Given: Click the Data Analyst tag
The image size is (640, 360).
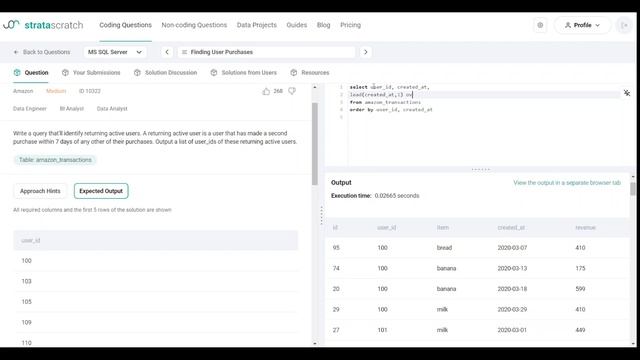Looking at the screenshot, I should click(112, 109).
